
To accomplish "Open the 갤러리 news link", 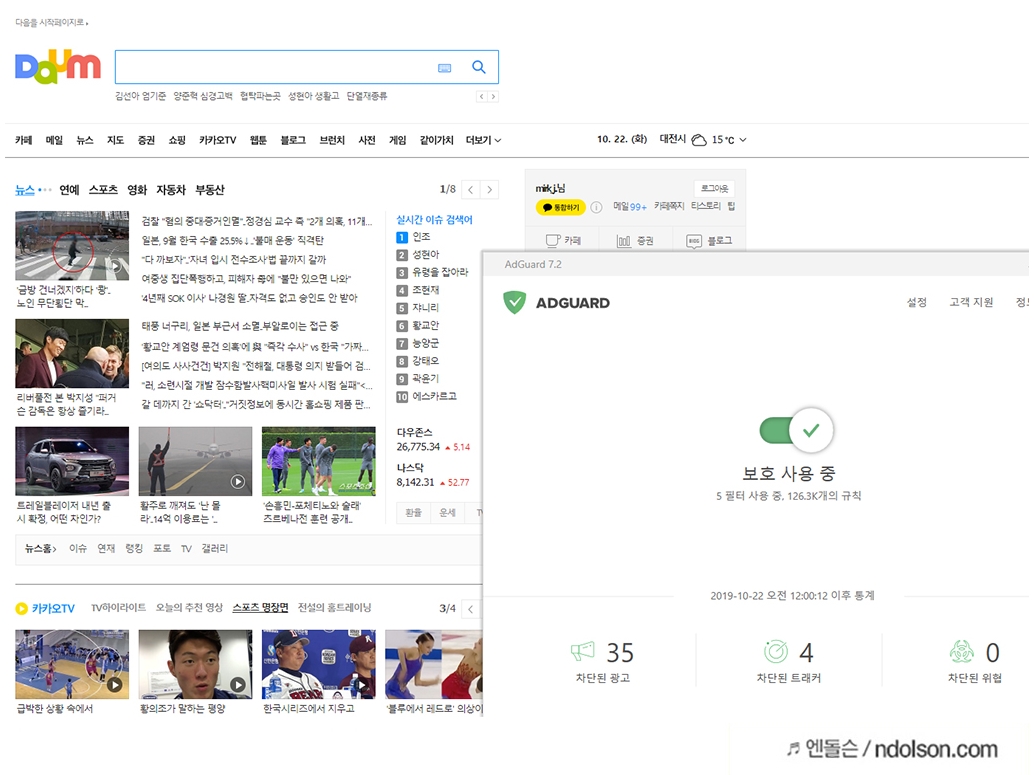I will pyautogui.click(x=214, y=549).
